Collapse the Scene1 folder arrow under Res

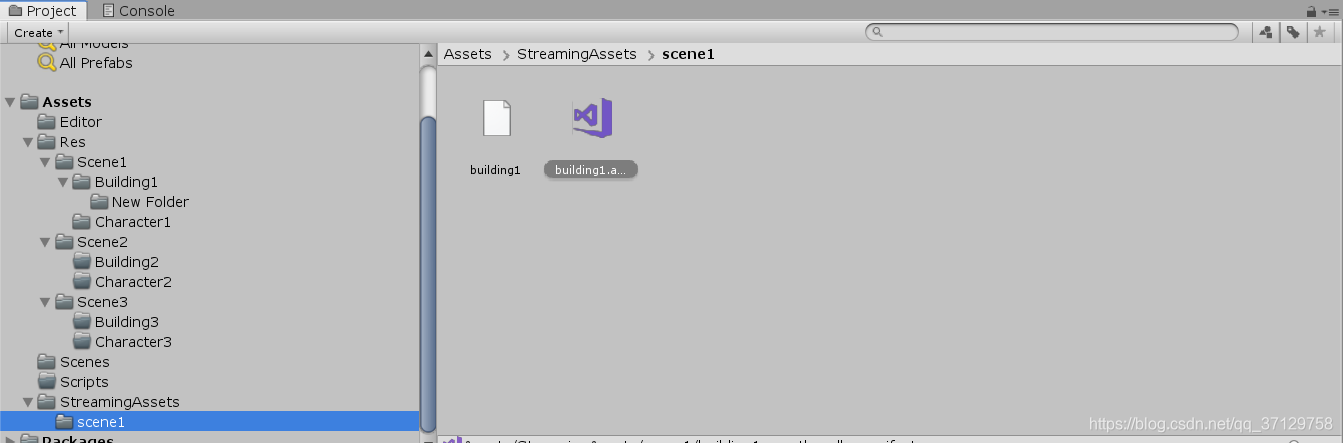point(45,162)
